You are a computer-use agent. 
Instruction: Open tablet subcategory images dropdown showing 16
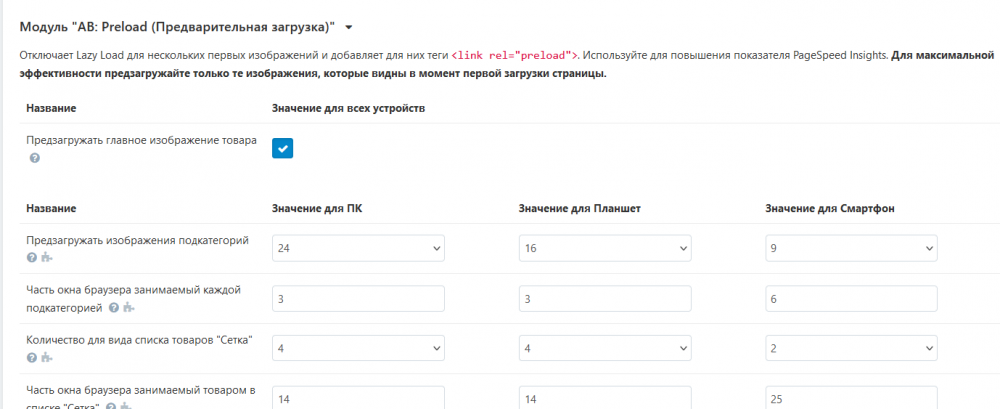tap(605, 248)
